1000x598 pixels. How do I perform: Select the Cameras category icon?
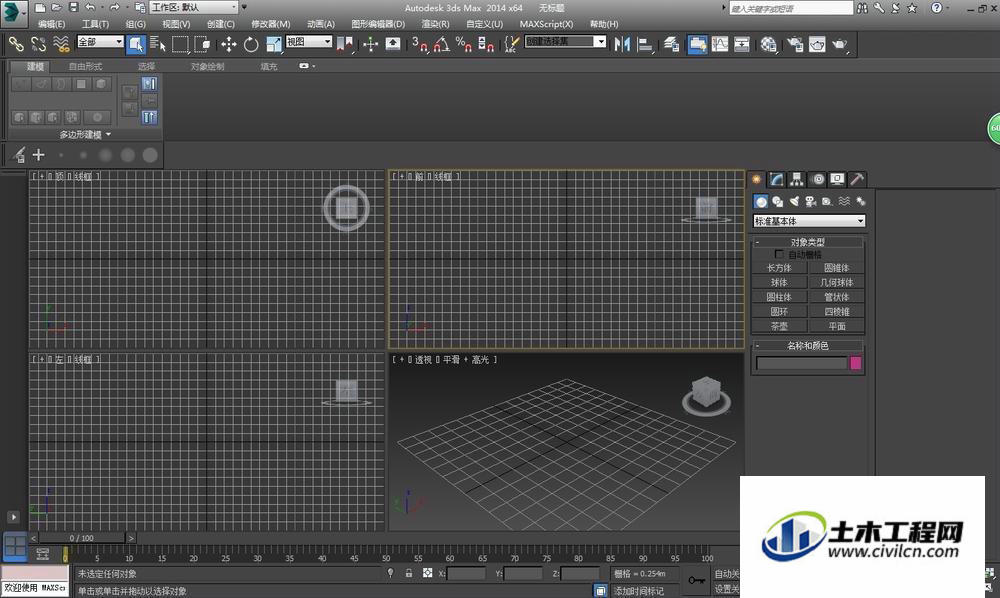coord(811,201)
